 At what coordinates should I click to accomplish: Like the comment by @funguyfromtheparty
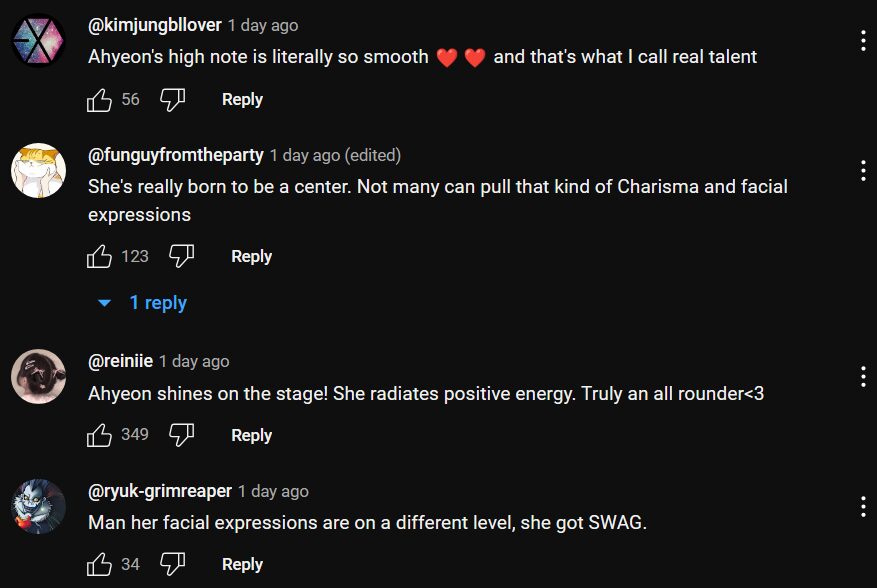point(100,256)
